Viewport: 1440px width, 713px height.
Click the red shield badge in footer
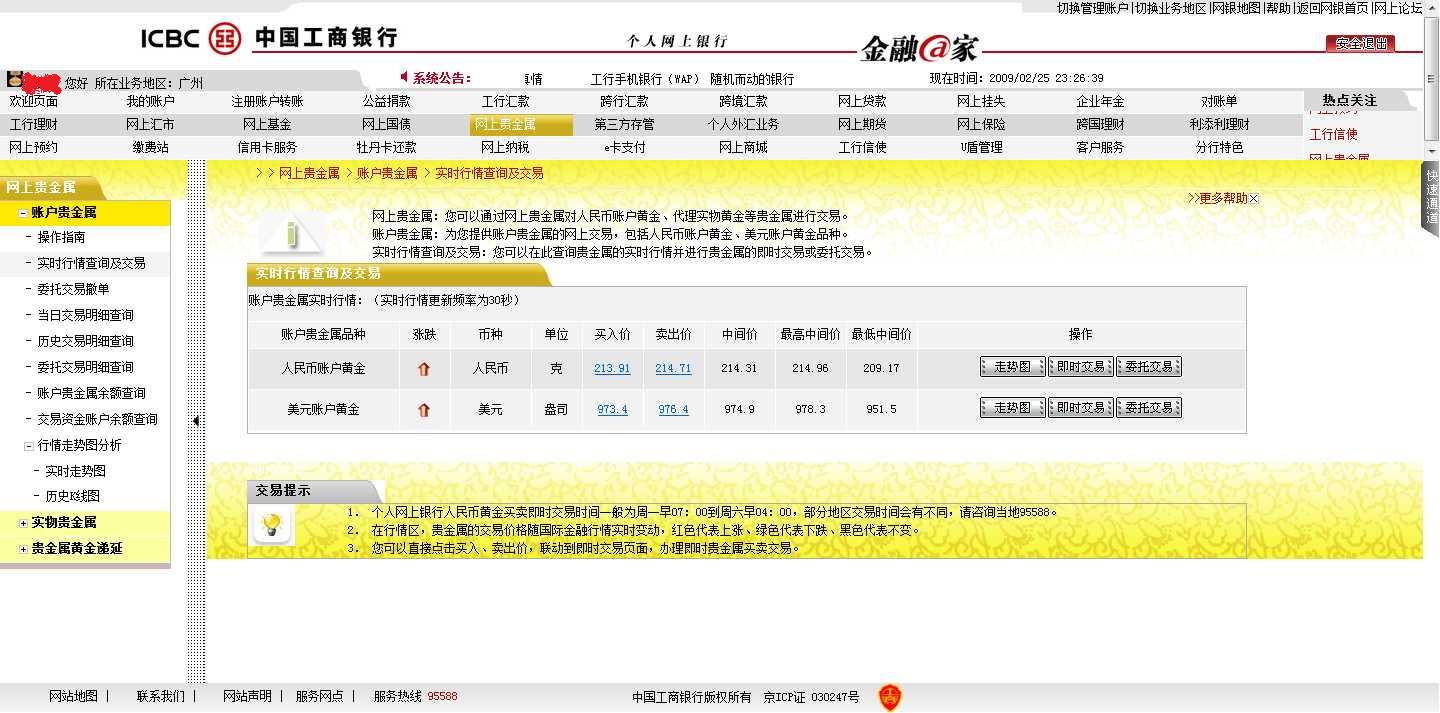coord(889,697)
